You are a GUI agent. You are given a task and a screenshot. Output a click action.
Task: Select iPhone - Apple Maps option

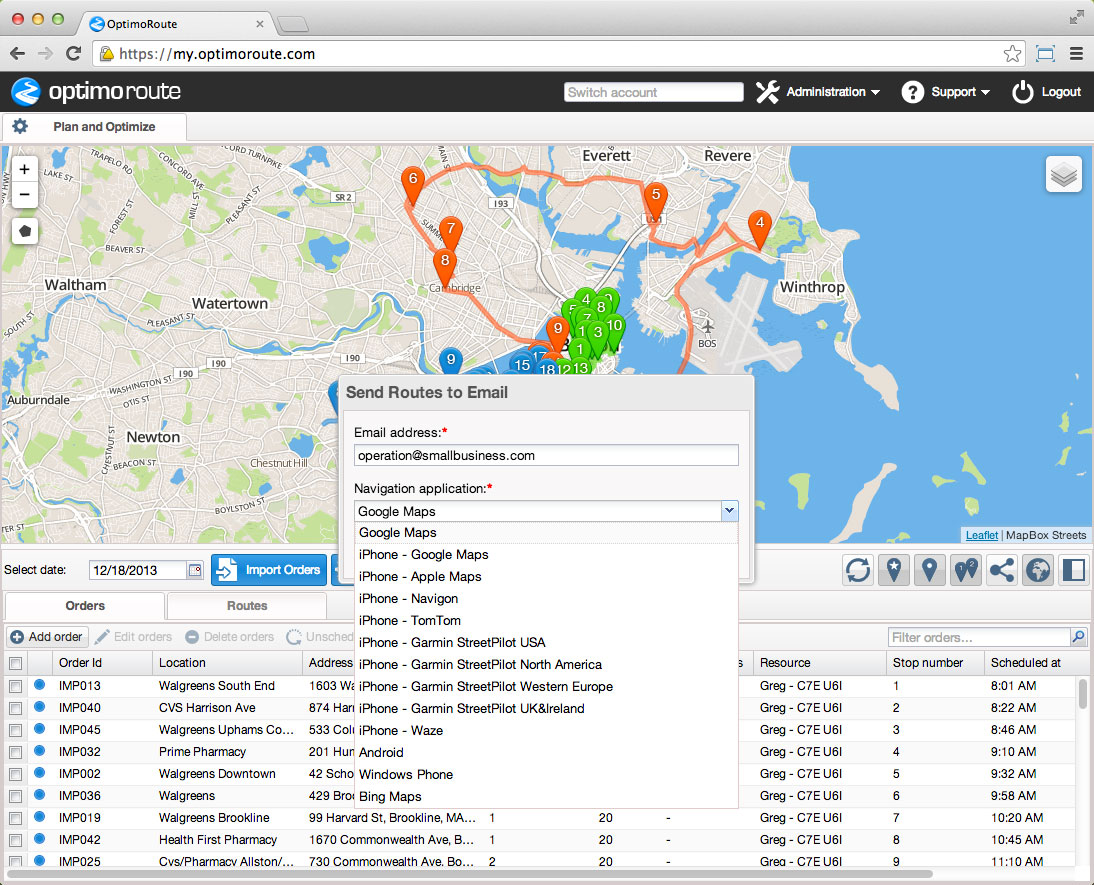tap(546, 577)
